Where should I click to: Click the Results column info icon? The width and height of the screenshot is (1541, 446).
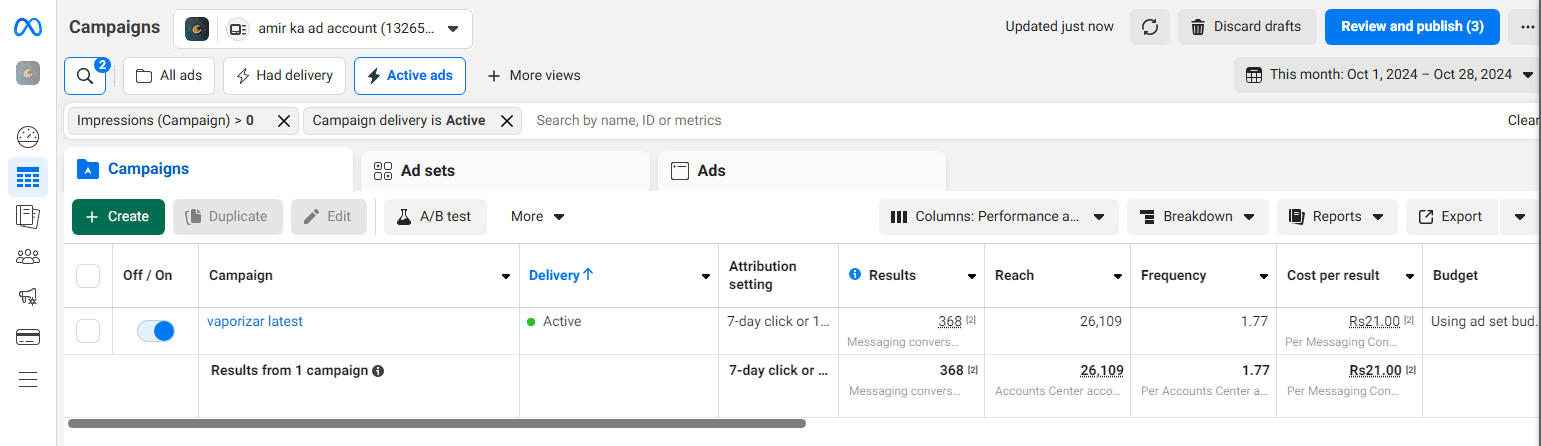pos(854,274)
